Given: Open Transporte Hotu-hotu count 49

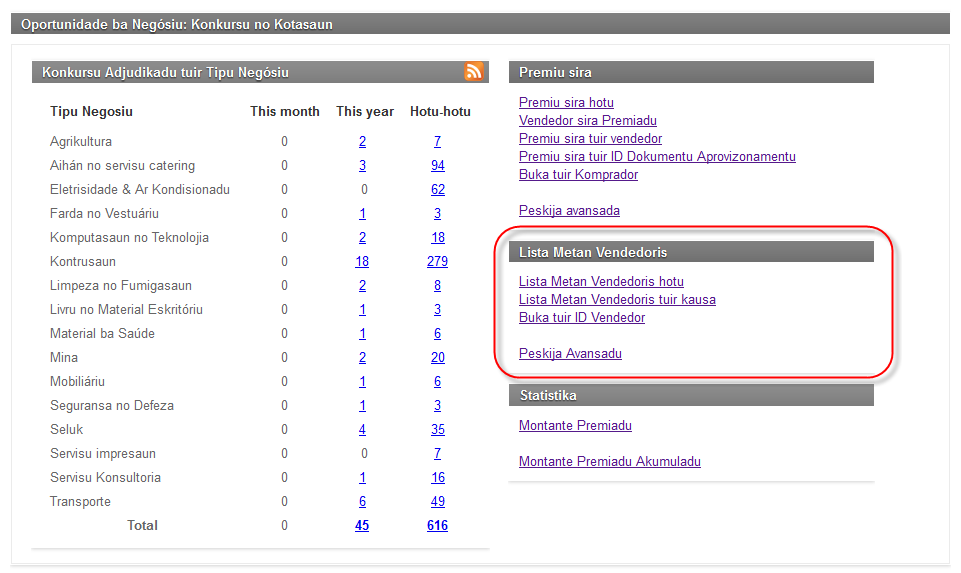Looking at the screenshot, I should (437, 502).
